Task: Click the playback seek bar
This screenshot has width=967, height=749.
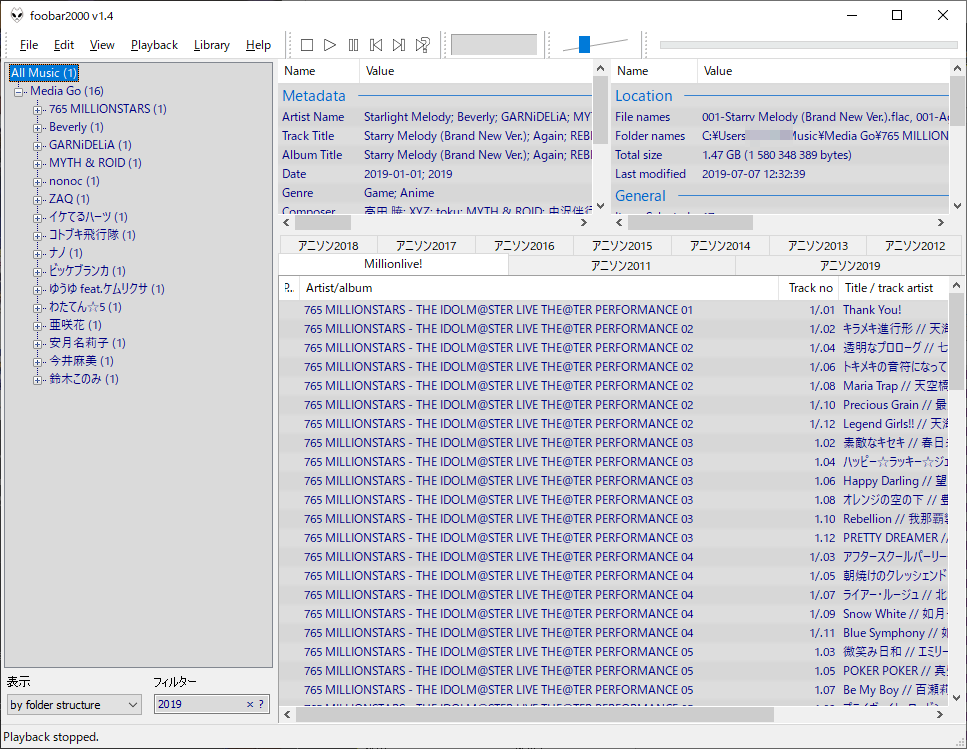Action: [808, 45]
